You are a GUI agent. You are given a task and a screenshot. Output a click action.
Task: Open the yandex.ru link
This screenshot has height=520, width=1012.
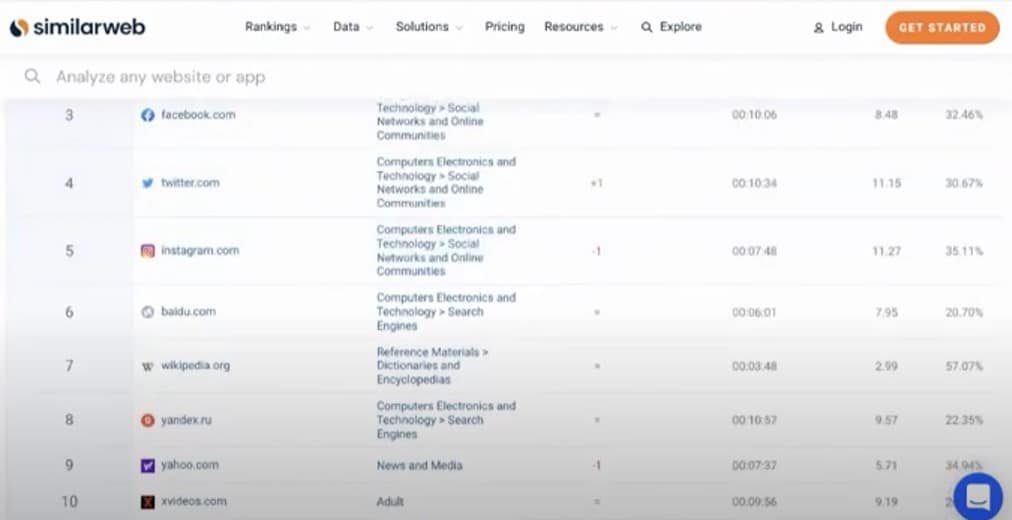[x=187, y=420]
